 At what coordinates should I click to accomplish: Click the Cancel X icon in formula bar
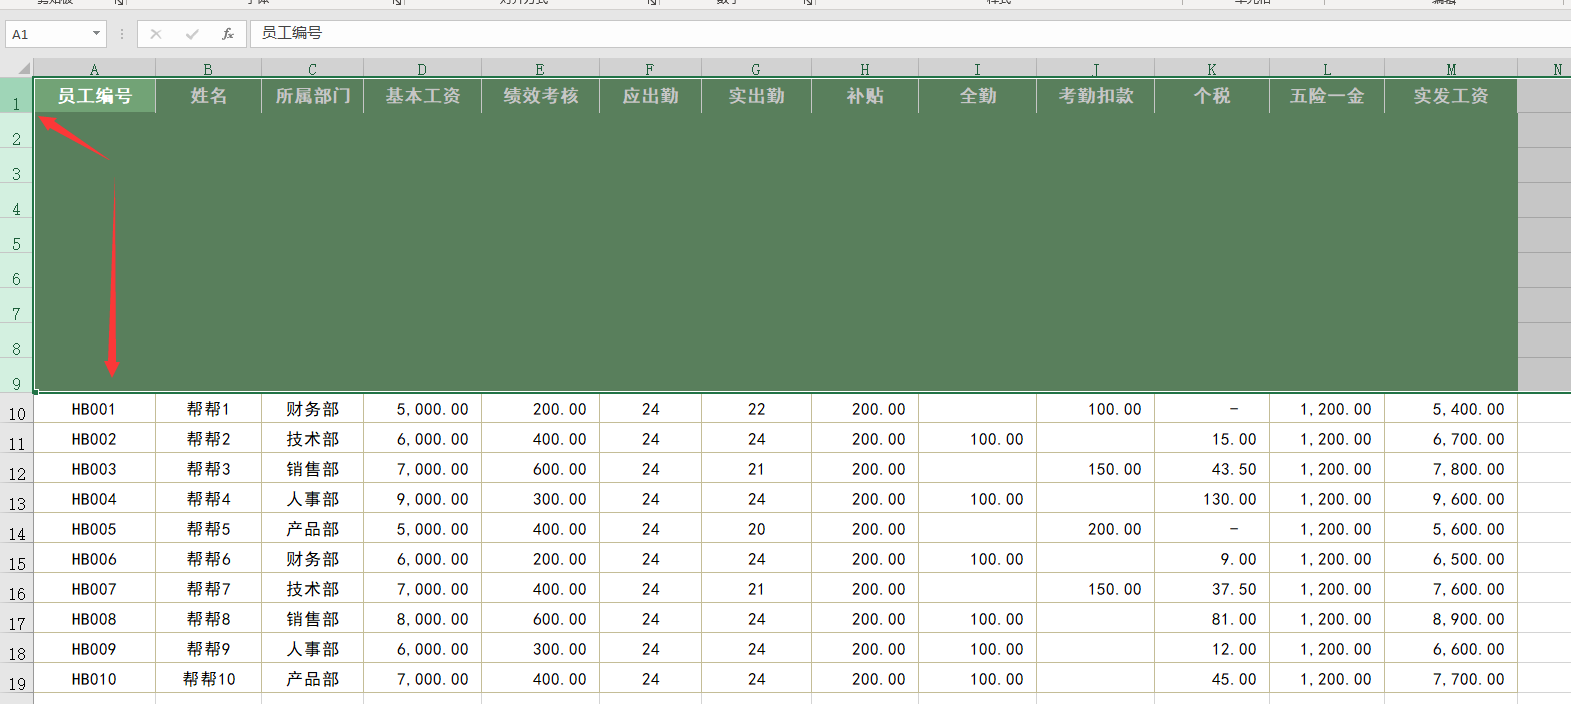156,34
